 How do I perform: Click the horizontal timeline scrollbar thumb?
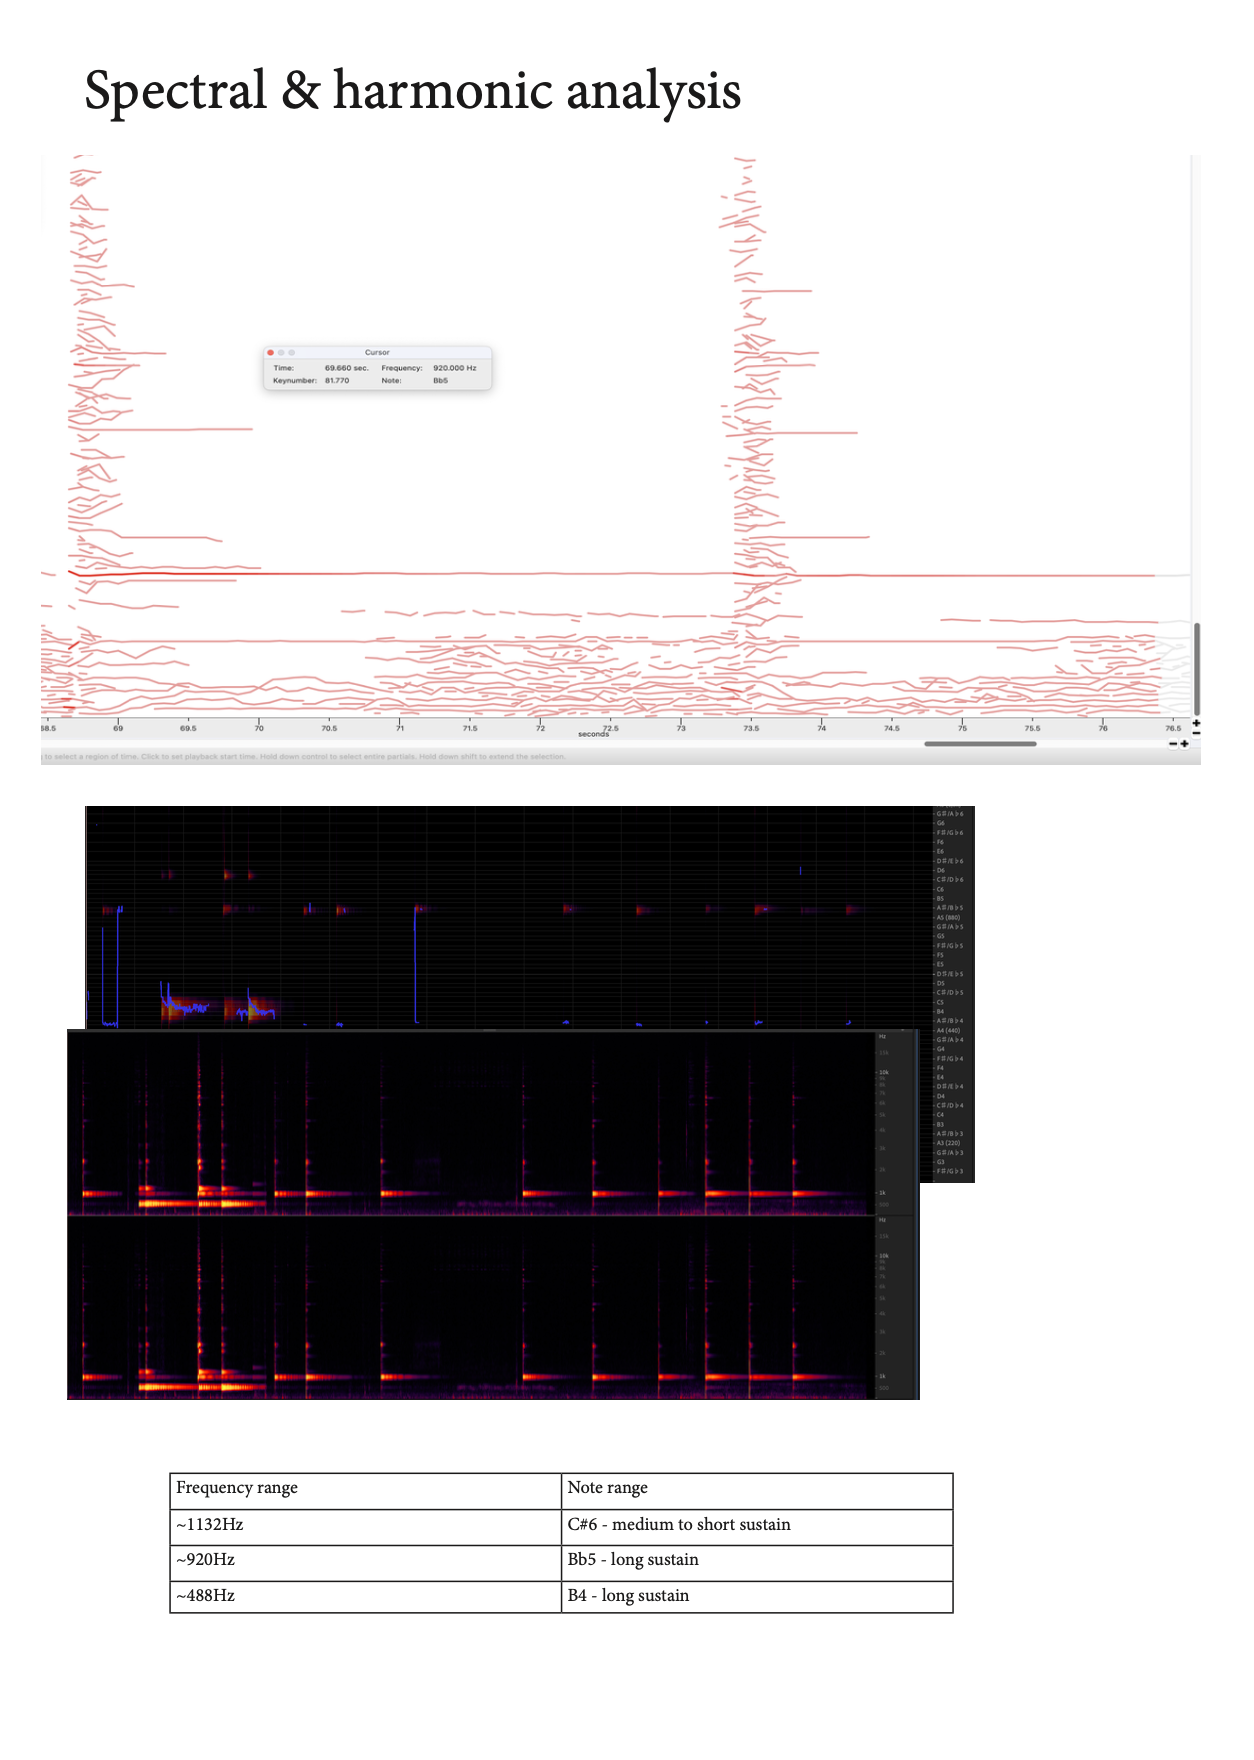[980, 743]
